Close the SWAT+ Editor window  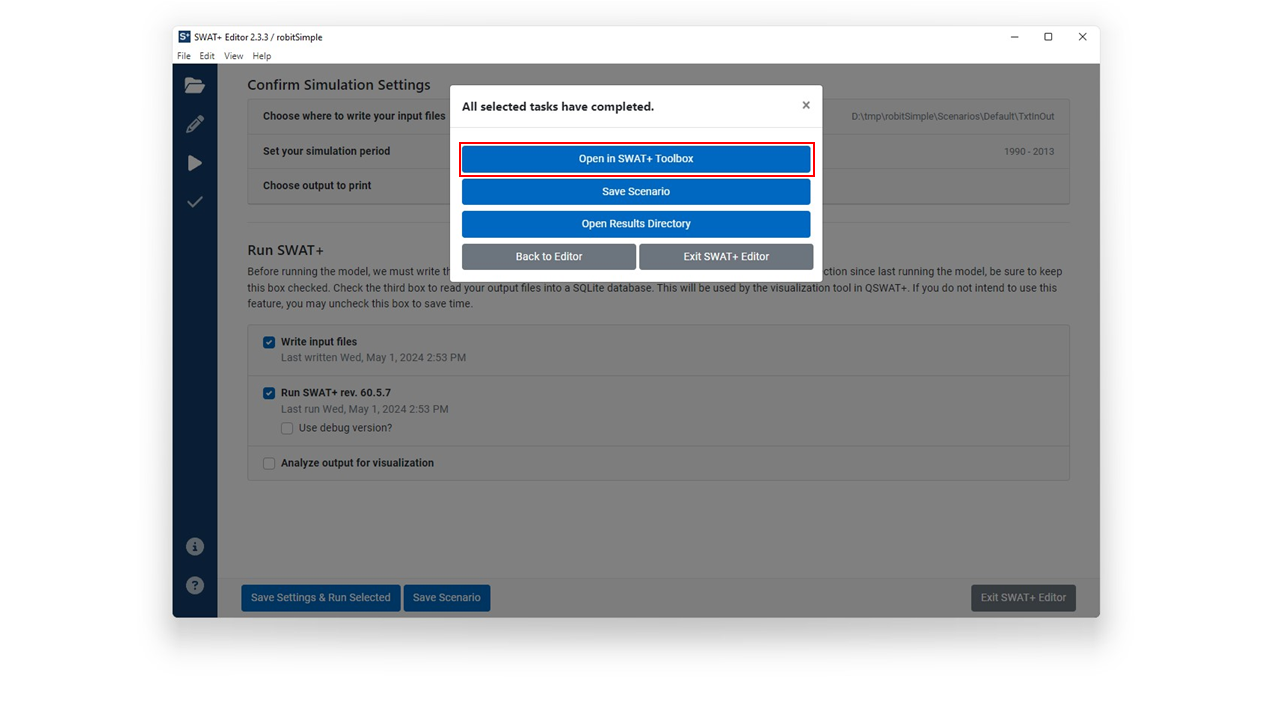[1082, 37]
